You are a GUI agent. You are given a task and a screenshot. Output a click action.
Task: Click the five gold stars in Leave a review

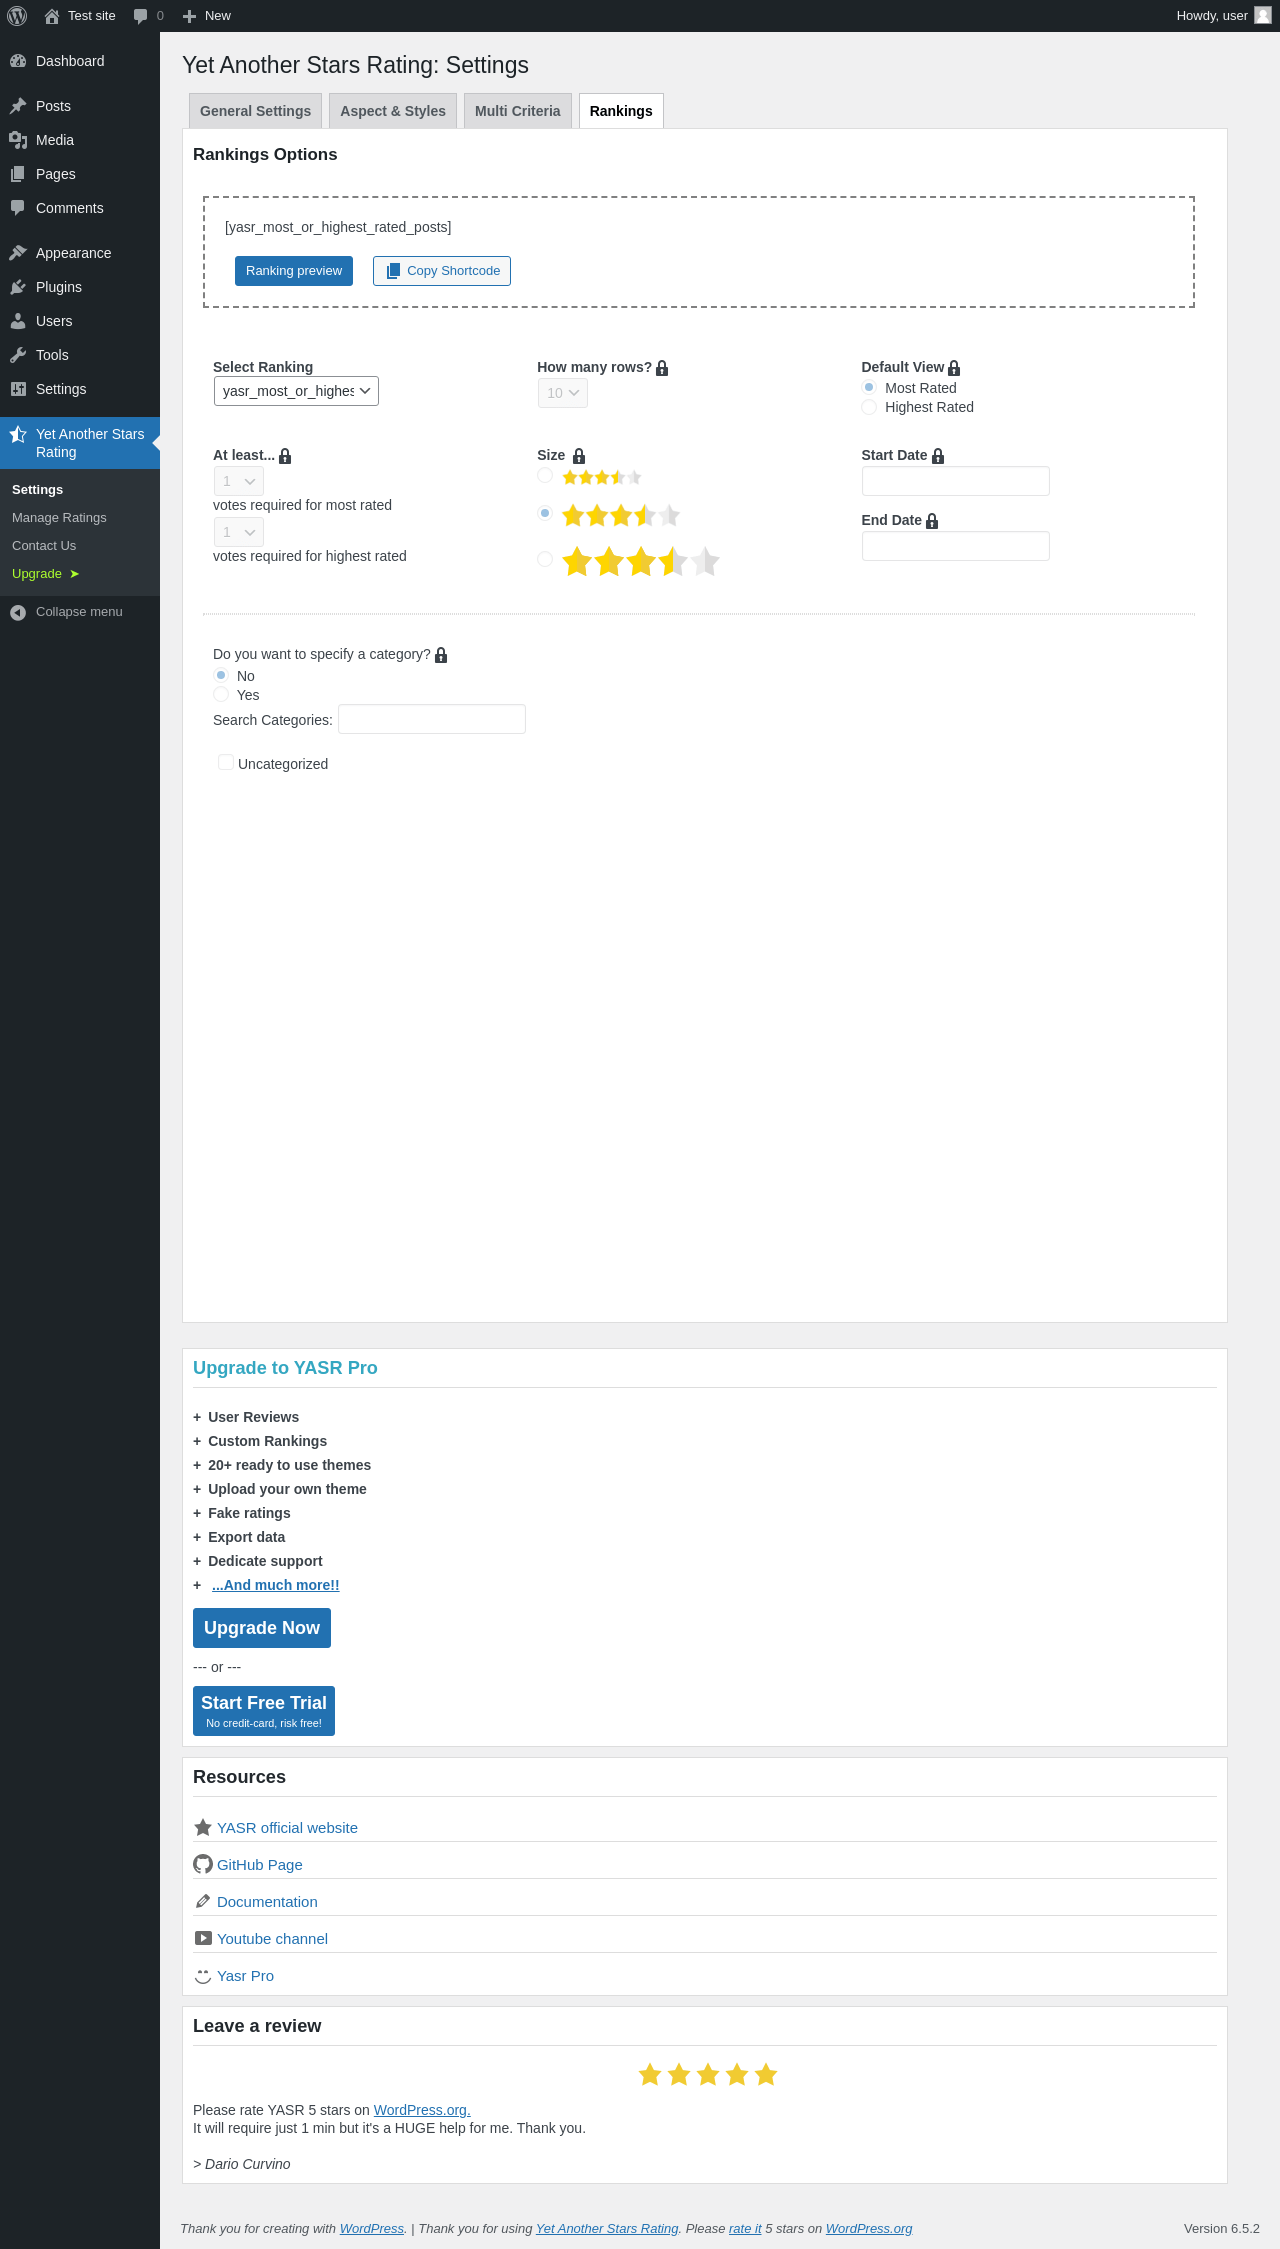click(x=708, y=2075)
